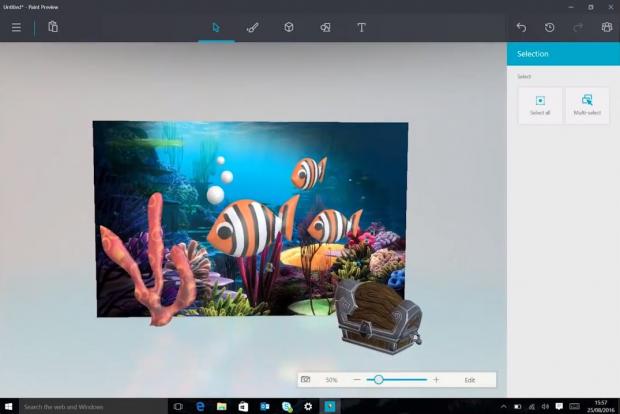Open the 3D objects cube tool

click(288, 27)
